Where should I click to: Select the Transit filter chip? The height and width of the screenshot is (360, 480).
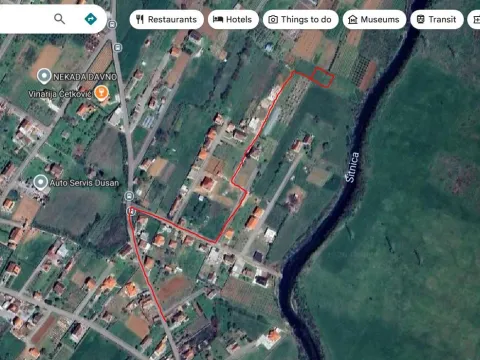click(x=437, y=20)
